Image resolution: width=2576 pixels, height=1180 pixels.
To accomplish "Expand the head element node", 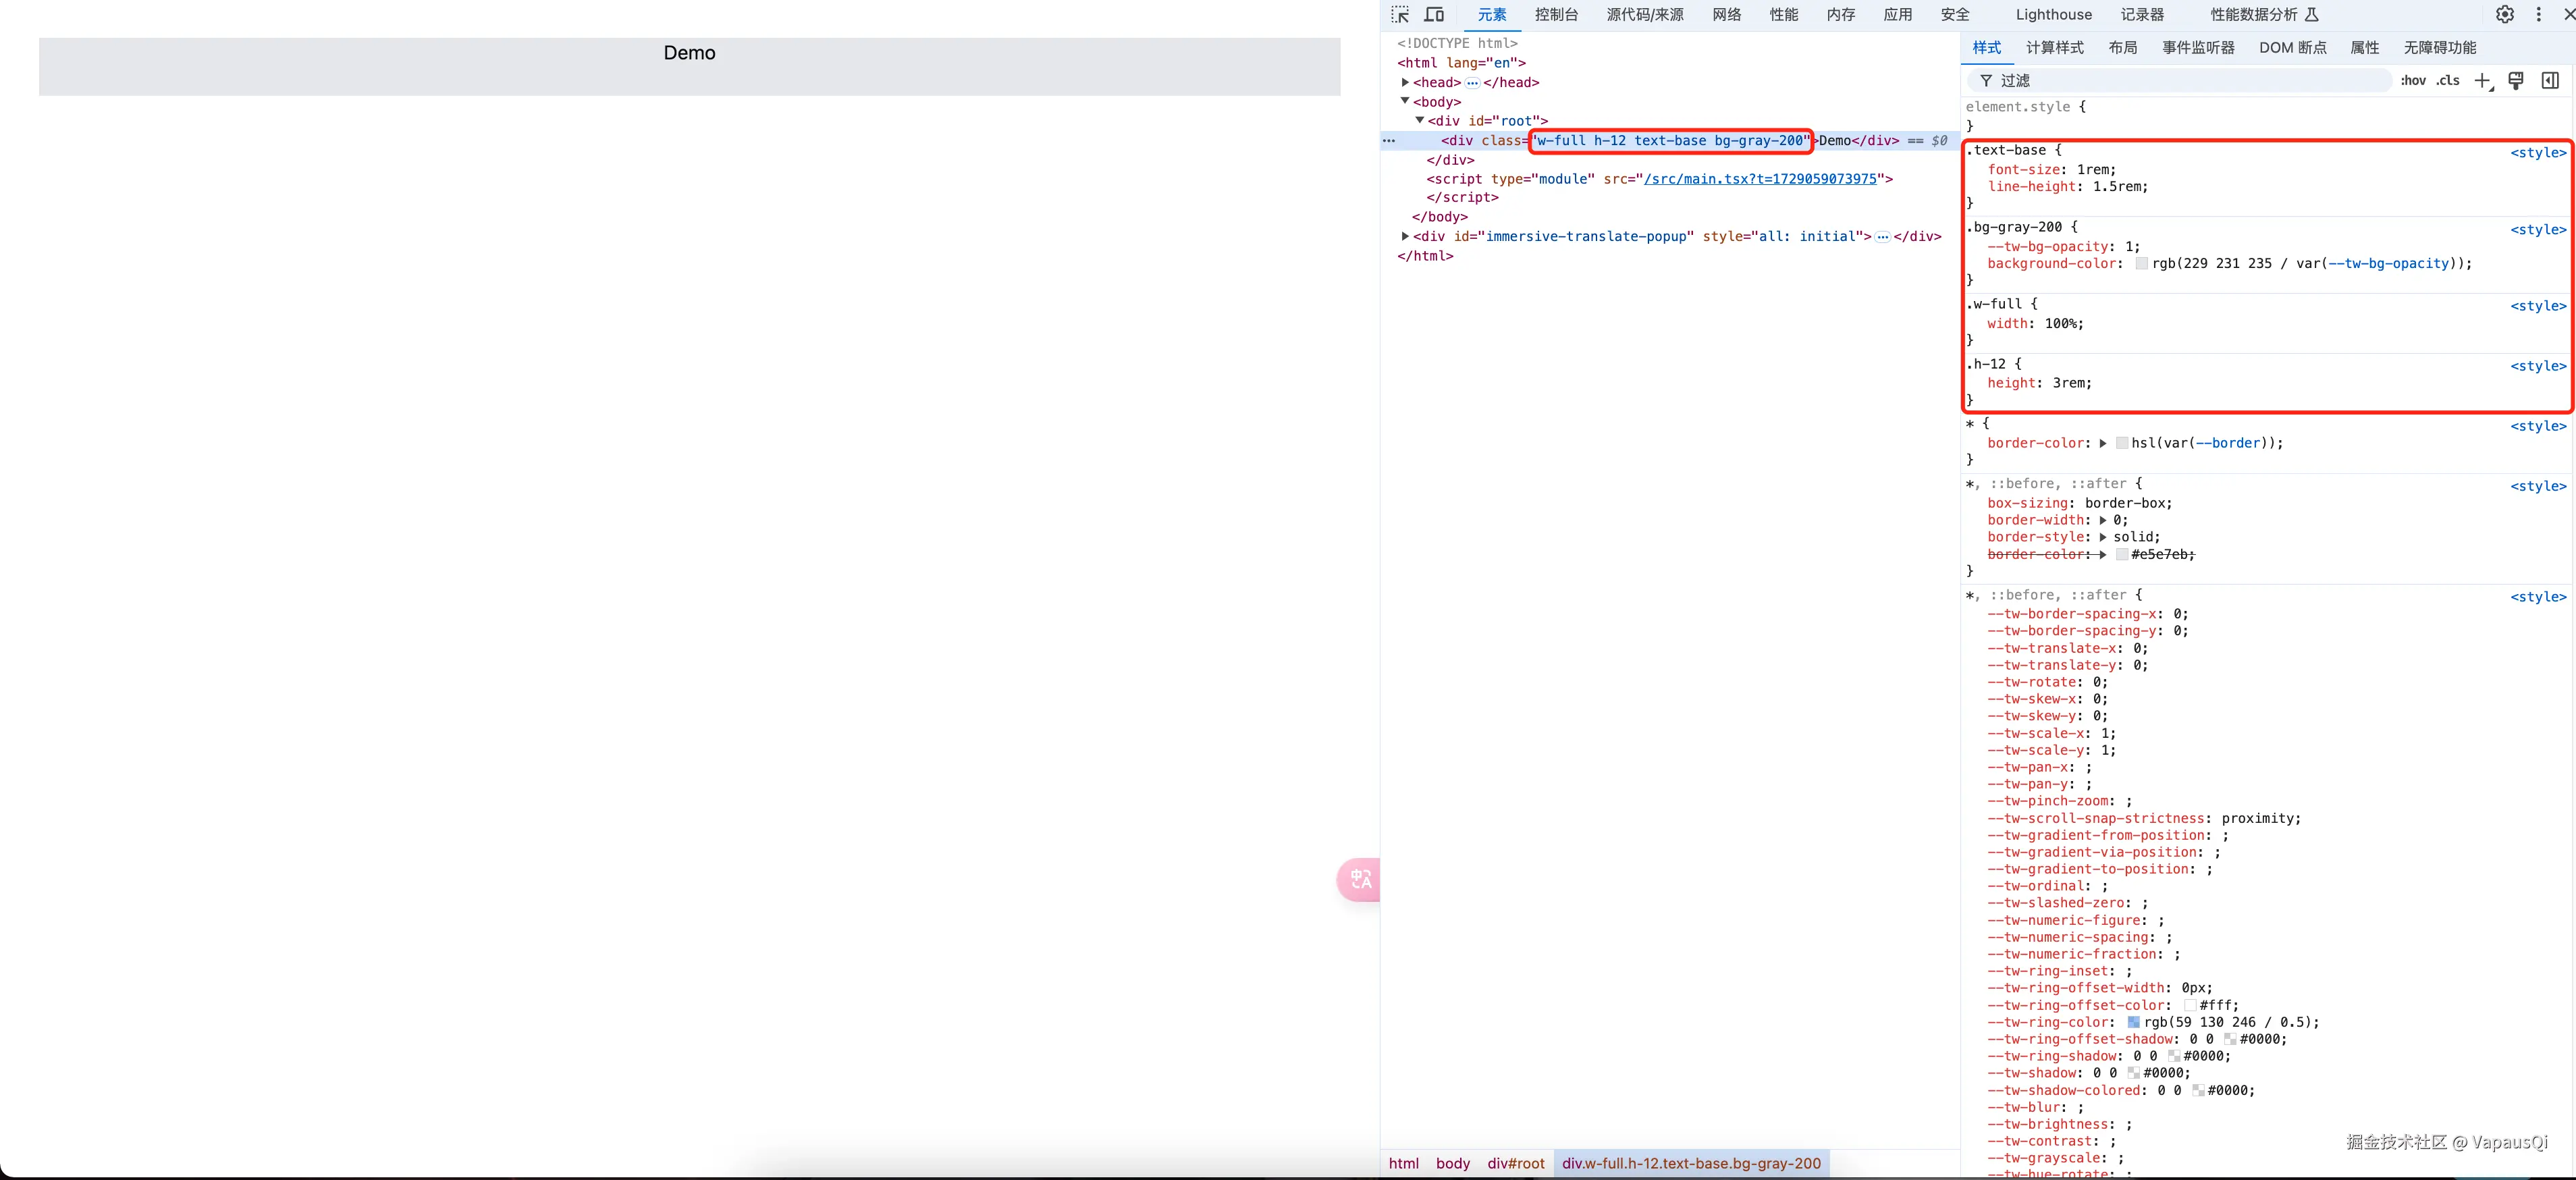I will (1405, 83).
